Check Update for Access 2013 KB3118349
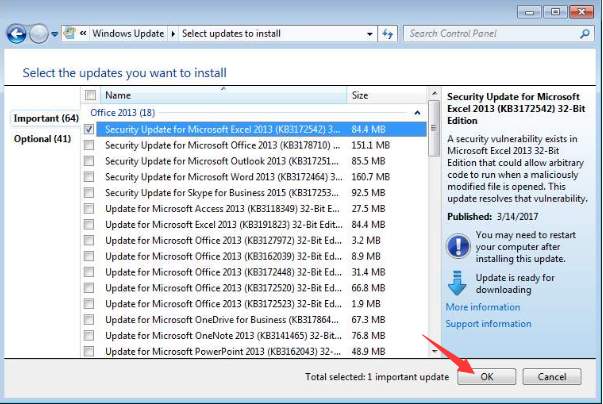 click(89, 208)
